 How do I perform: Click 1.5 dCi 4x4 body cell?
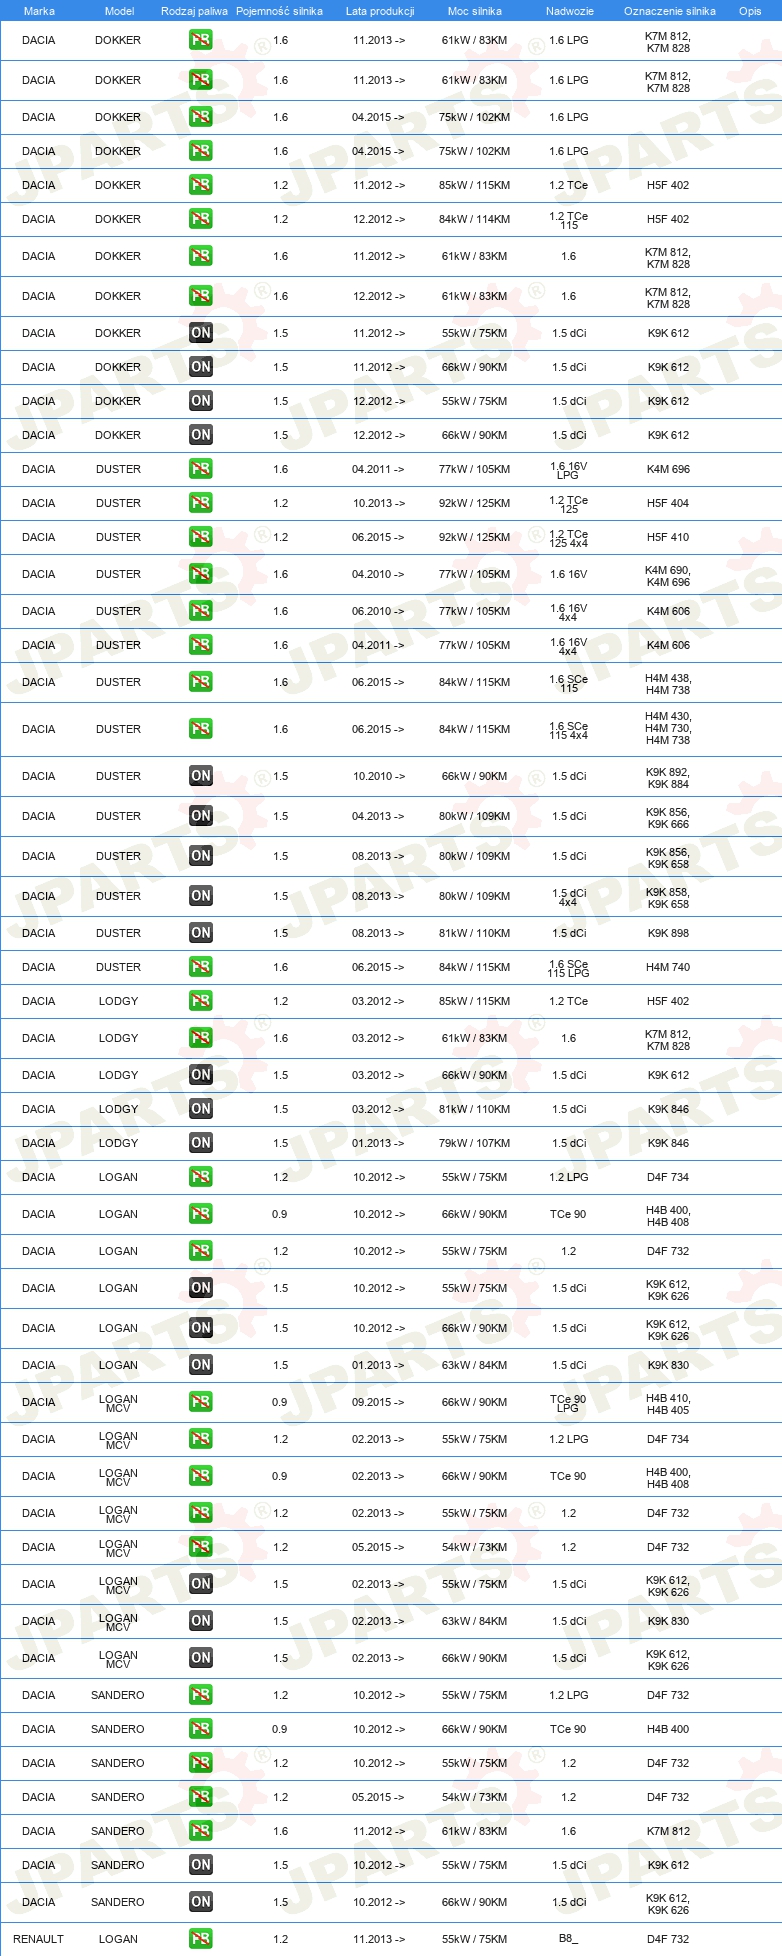click(x=568, y=897)
